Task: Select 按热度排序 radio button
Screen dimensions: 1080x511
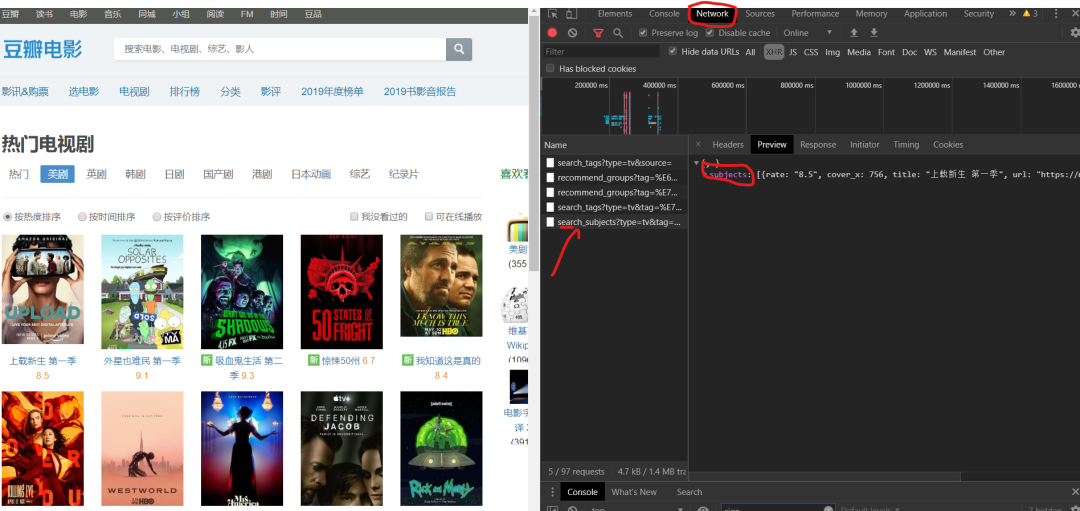Action: 8,217
